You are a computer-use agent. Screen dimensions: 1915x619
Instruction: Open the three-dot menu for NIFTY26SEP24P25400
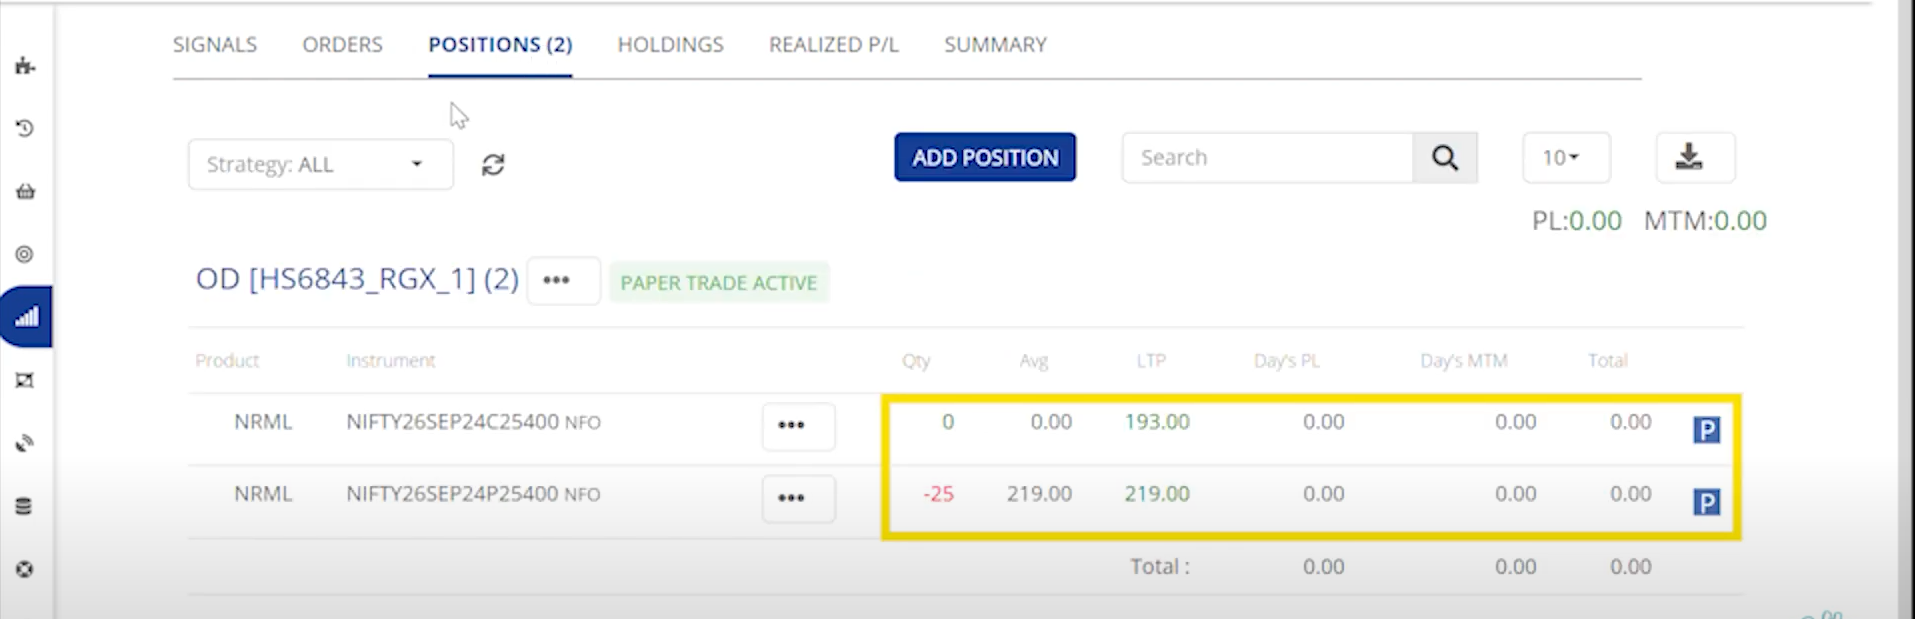pos(792,498)
